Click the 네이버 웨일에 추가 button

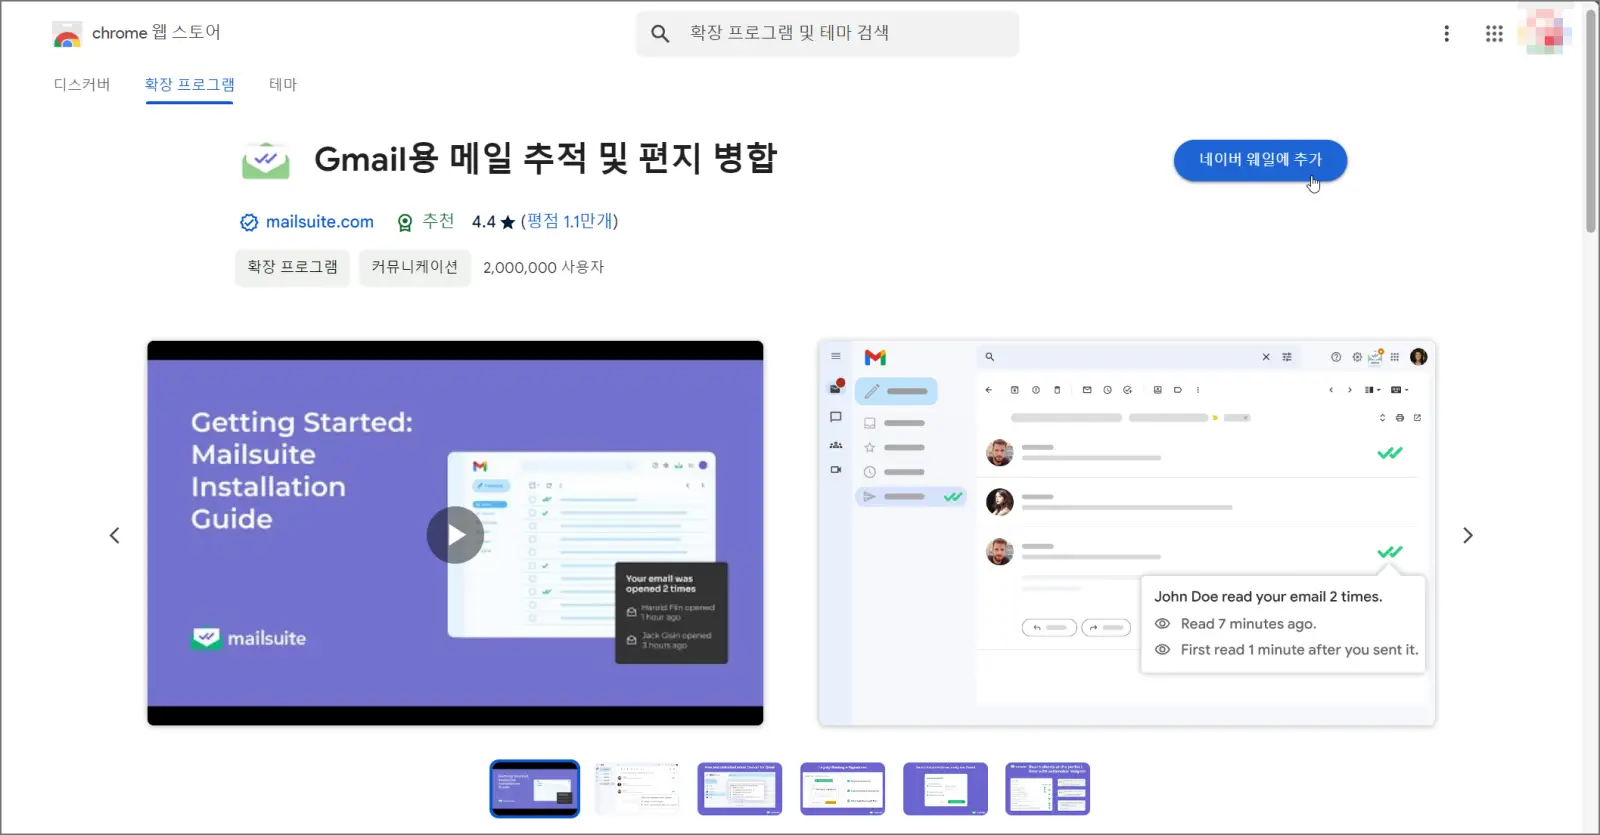pos(1260,160)
